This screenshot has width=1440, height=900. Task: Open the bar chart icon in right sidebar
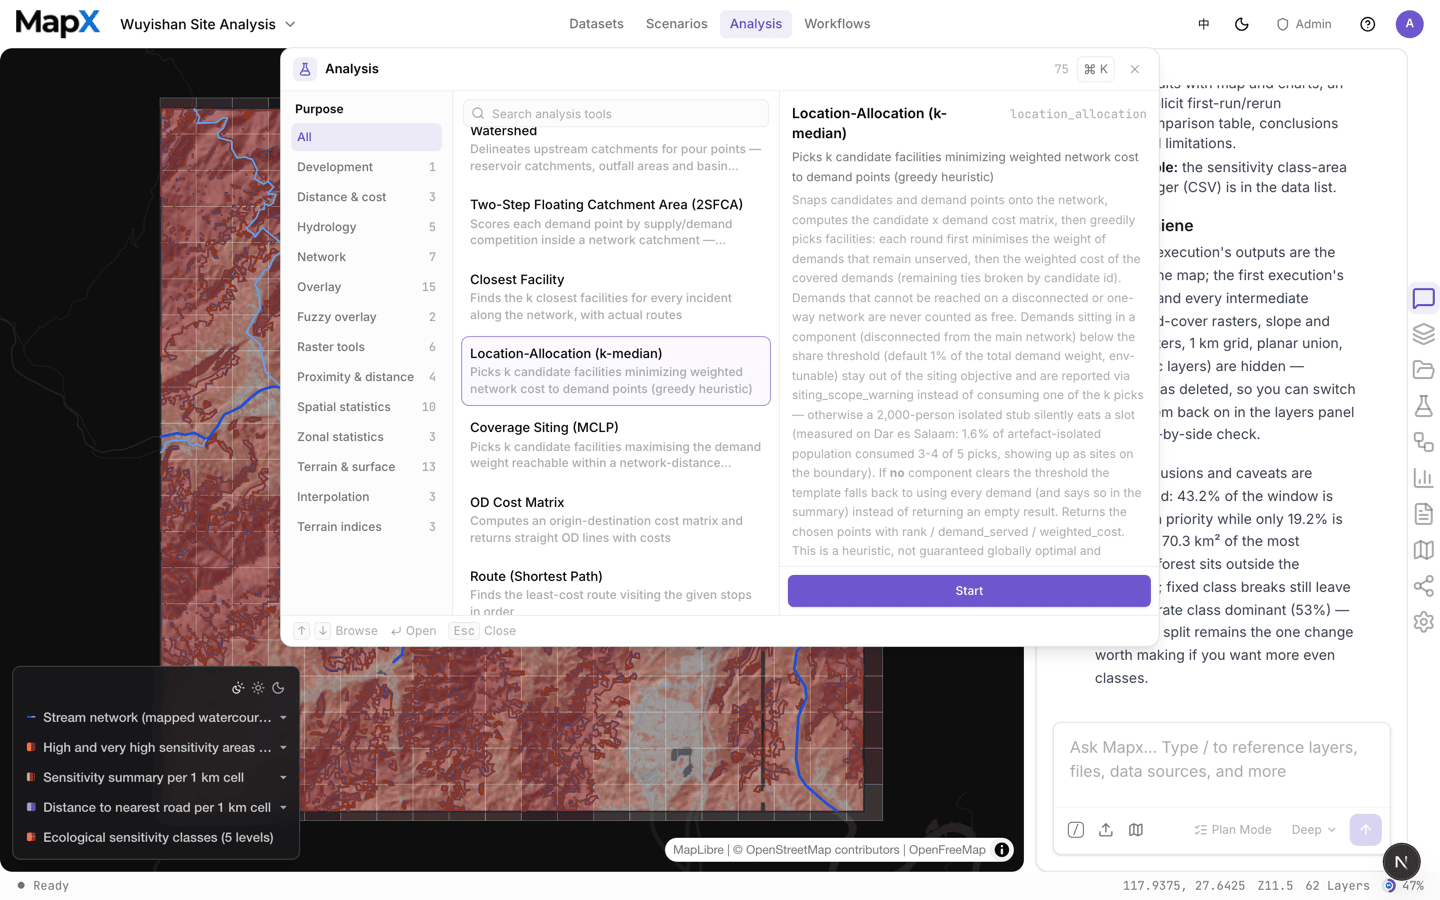coord(1423,478)
